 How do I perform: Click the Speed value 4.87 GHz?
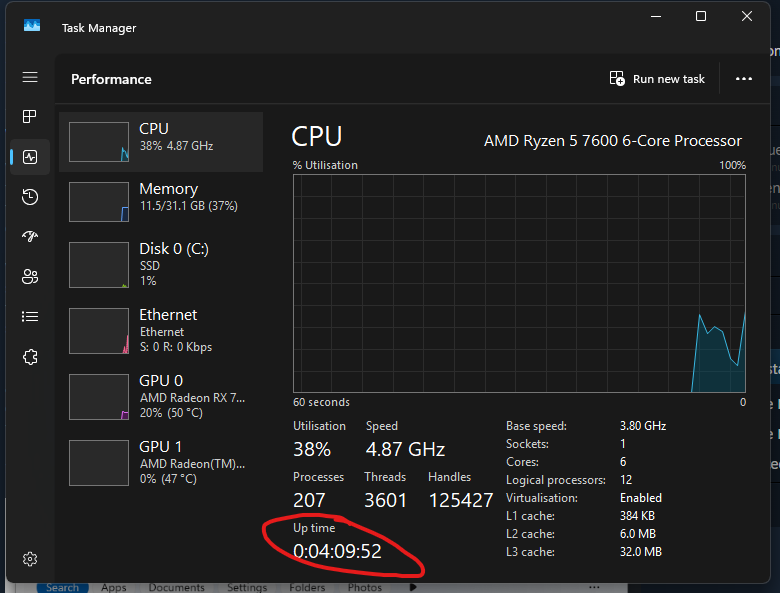405,449
